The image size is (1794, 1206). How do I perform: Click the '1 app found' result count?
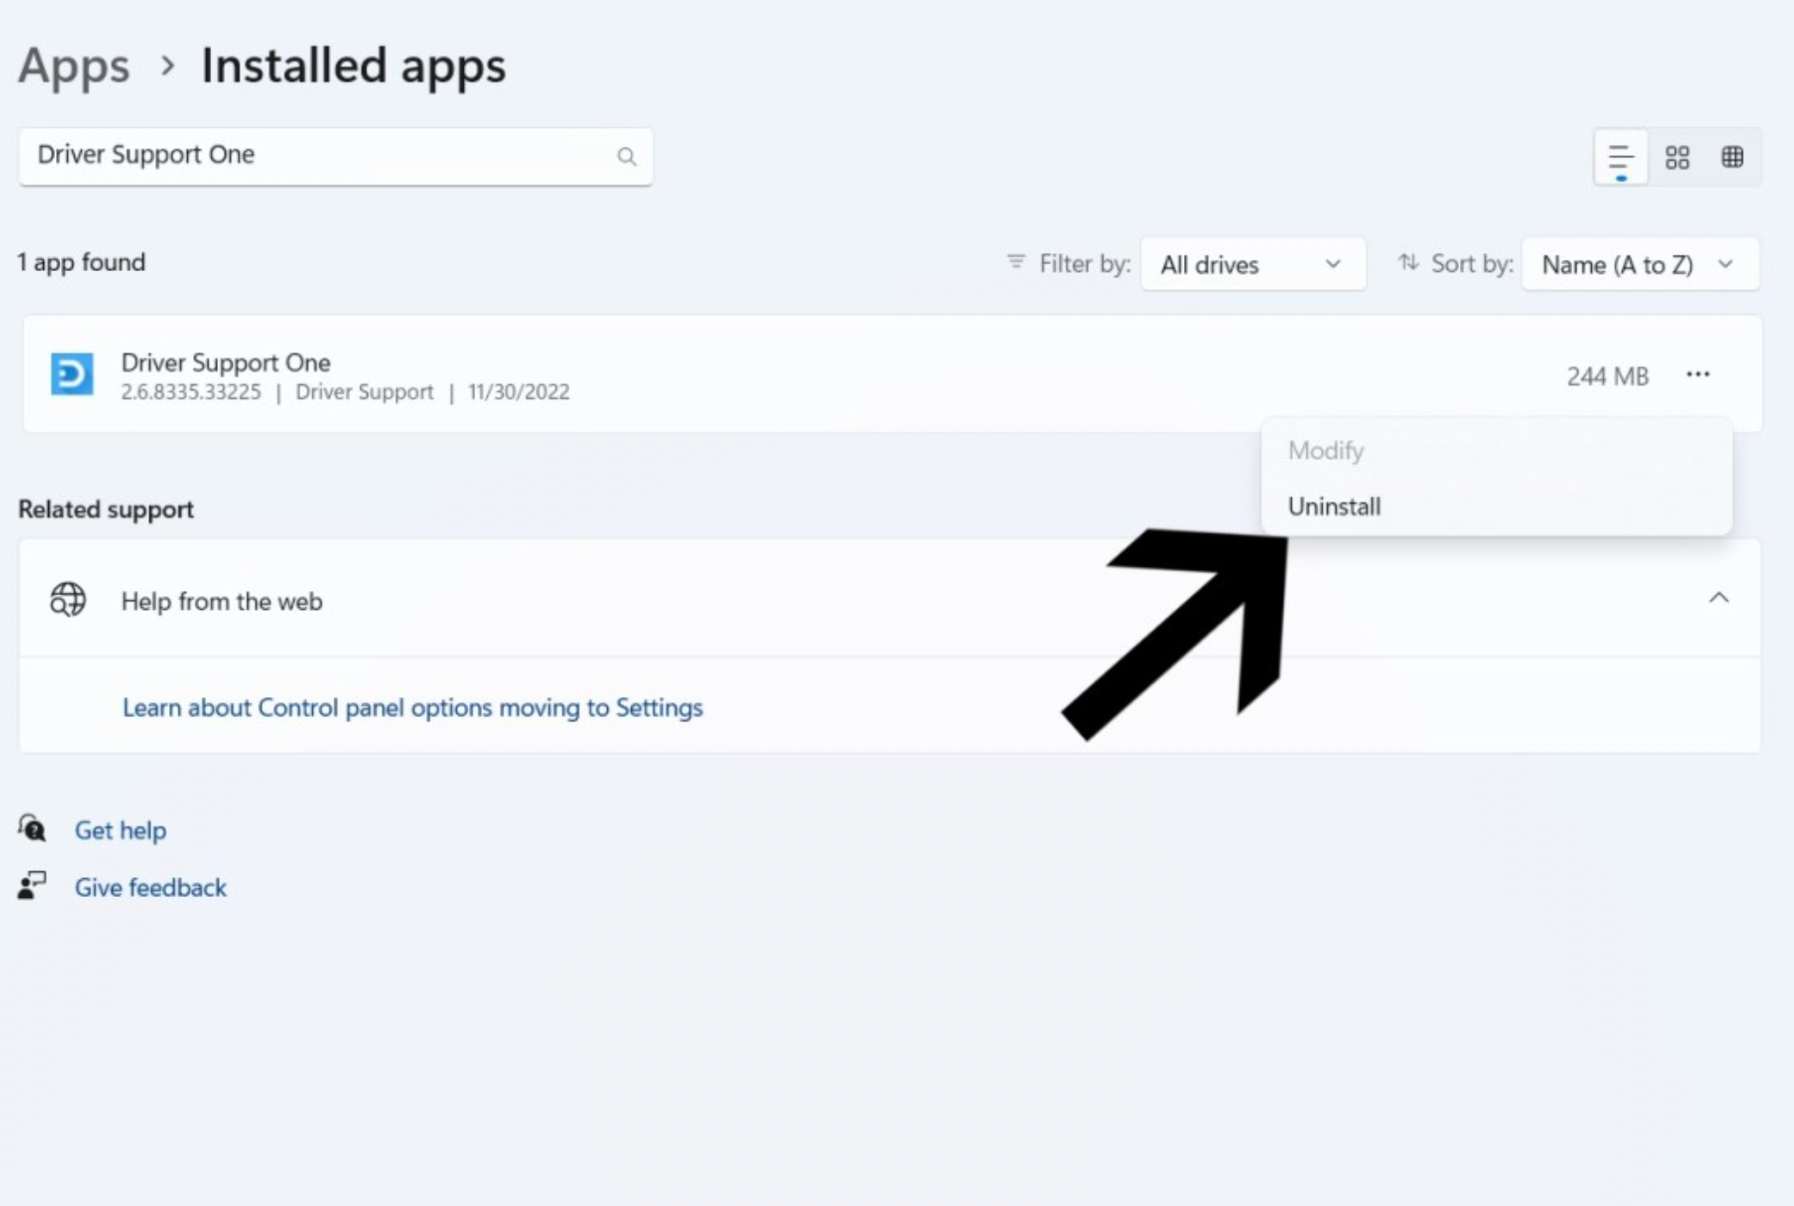[x=81, y=262]
